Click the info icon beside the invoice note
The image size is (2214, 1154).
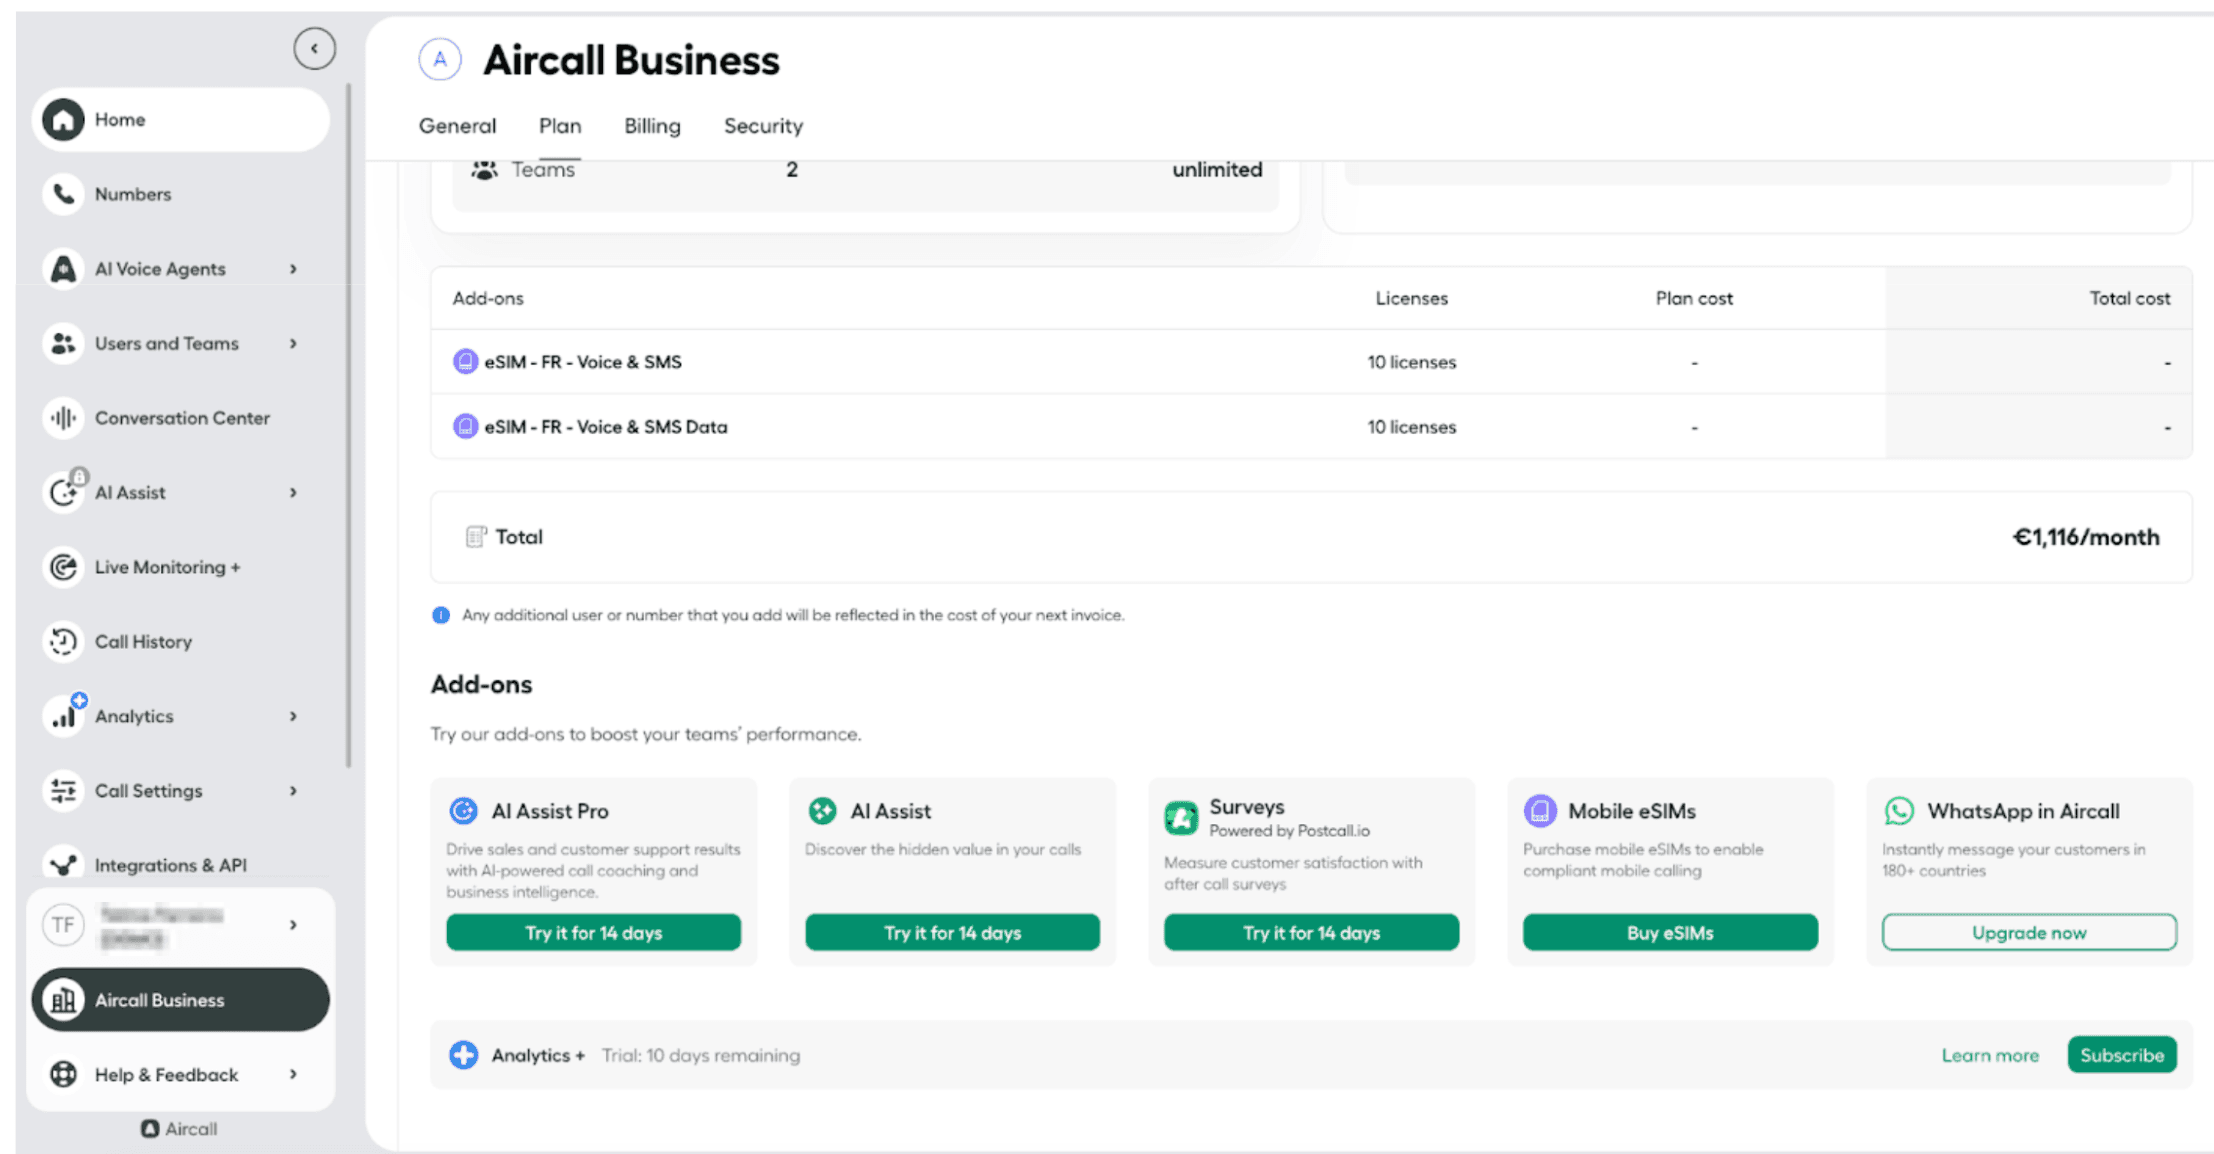pyautogui.click(x=441, y=615)
